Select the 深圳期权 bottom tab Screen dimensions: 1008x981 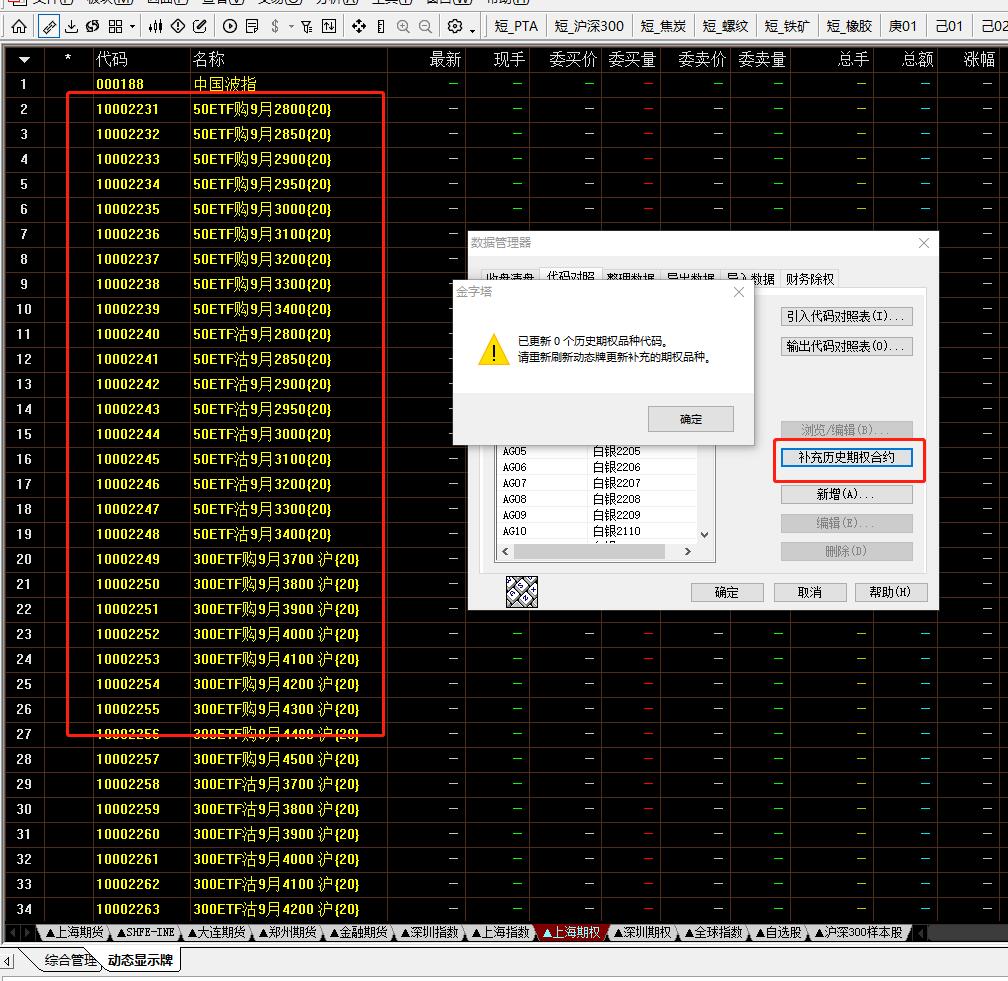[642, 932]
